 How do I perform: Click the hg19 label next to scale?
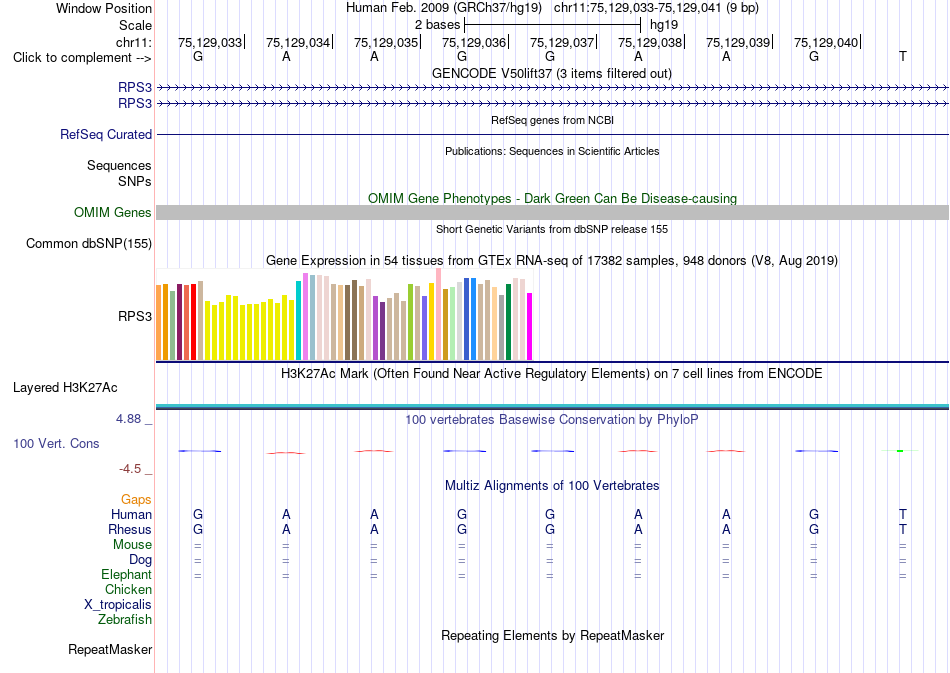coord(663,25)
